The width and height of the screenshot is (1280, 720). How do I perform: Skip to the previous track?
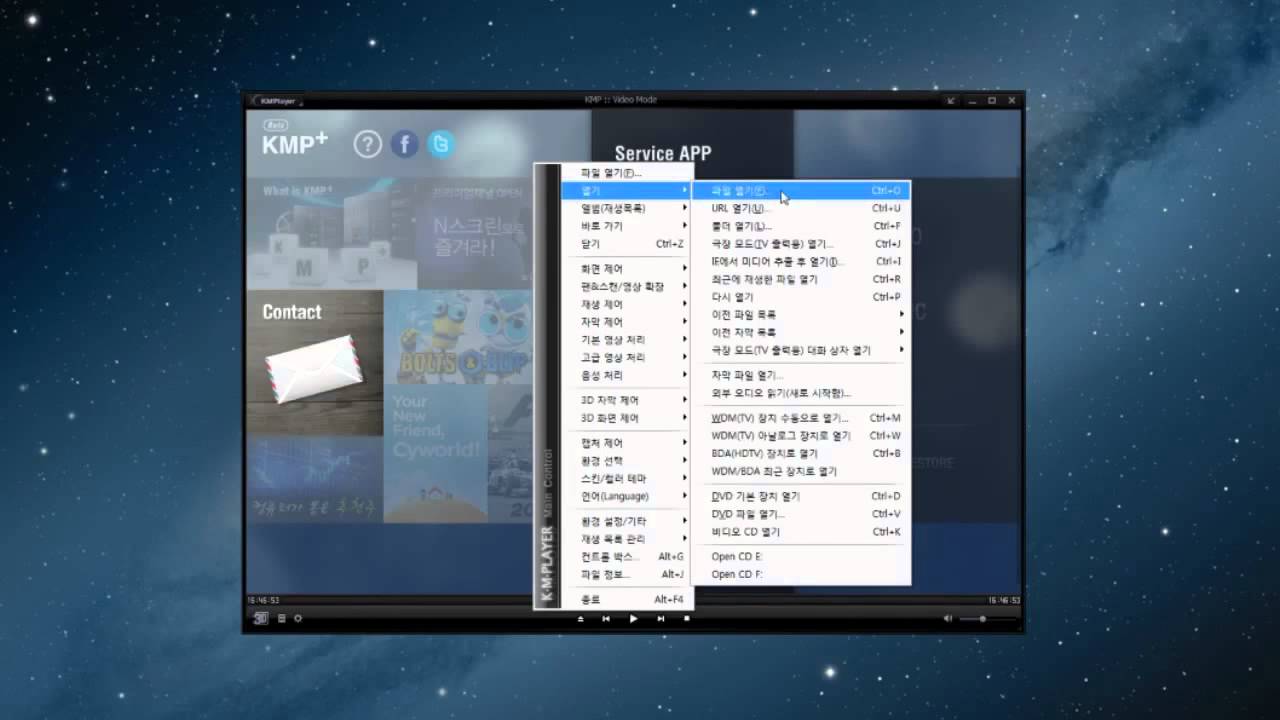606,619
